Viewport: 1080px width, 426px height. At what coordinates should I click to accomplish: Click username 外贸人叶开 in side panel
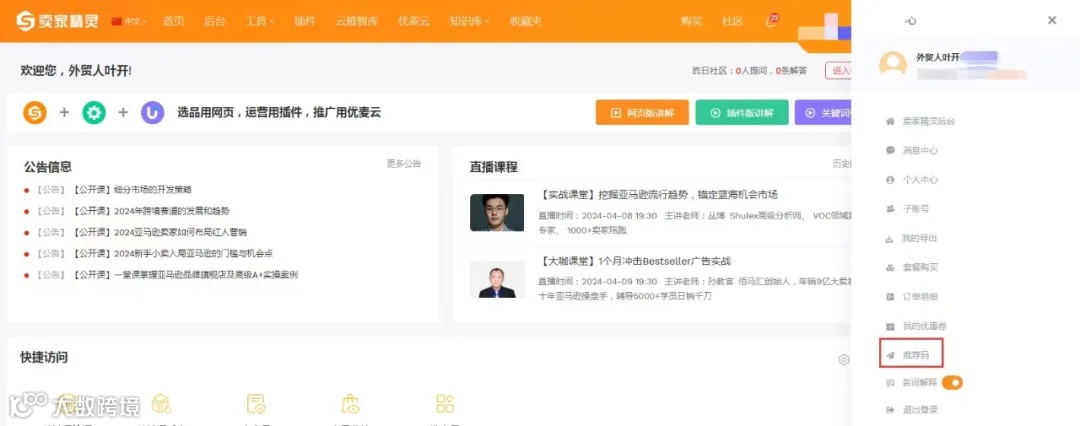[x=937, y=57]
